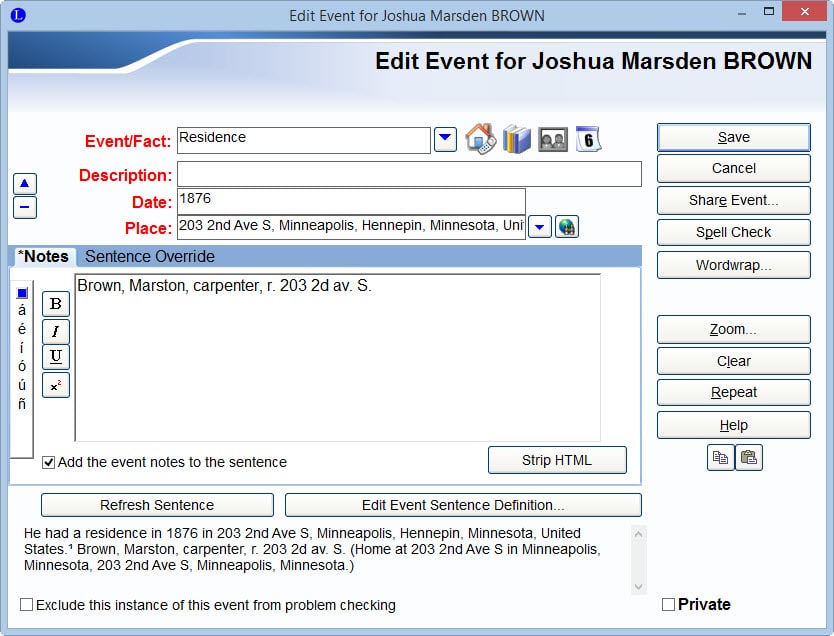The height and width of the screenshot is (636, 834).
Task: Open Edit Event Sentence Definition
Action: pos(463,505)
